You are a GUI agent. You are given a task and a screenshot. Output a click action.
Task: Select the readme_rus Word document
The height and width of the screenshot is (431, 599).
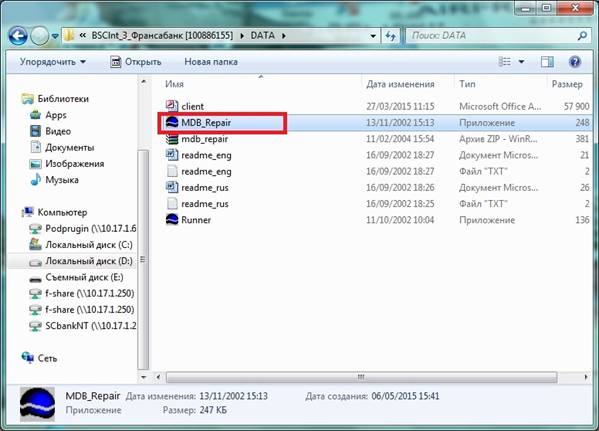(x=205, y=188)
